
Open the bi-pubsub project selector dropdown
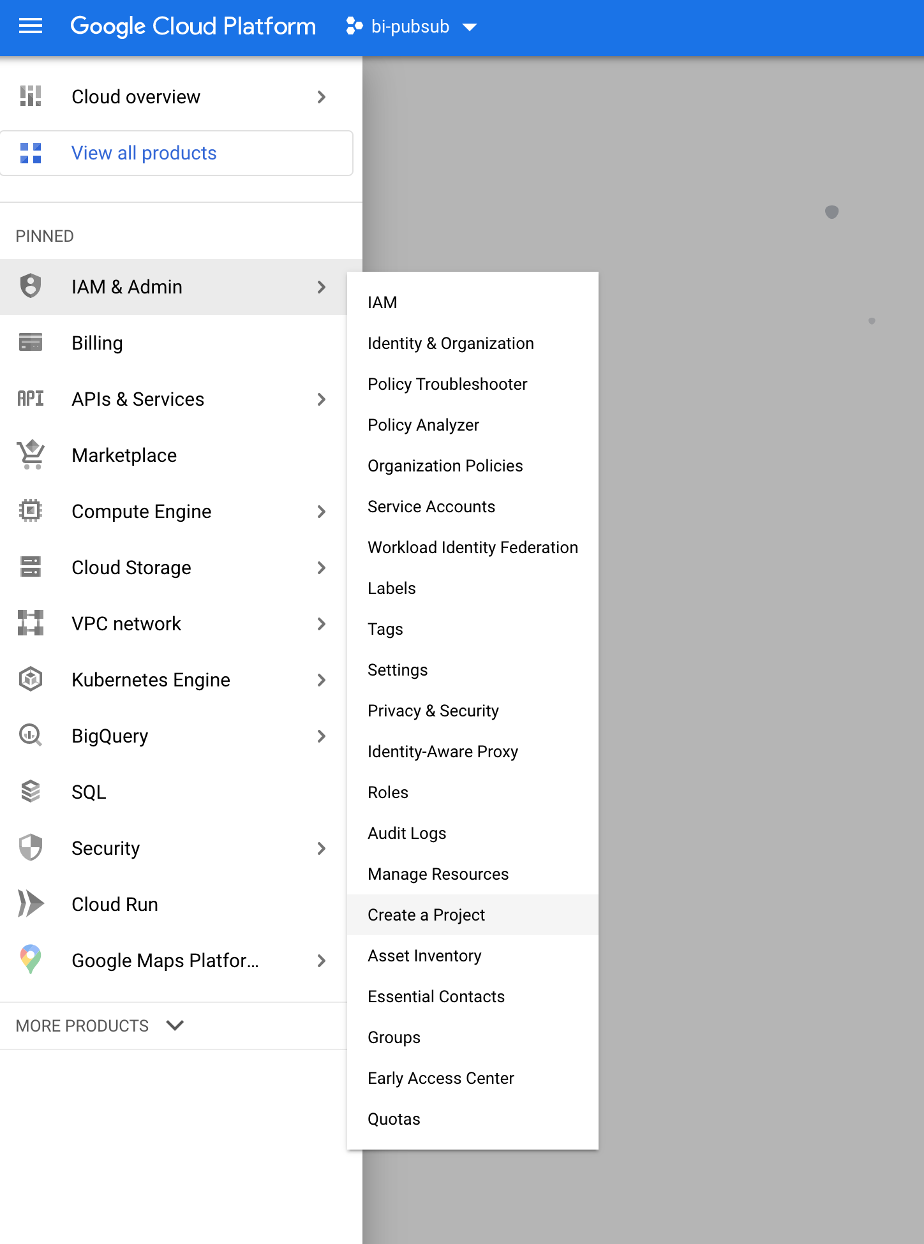point(412,27)
